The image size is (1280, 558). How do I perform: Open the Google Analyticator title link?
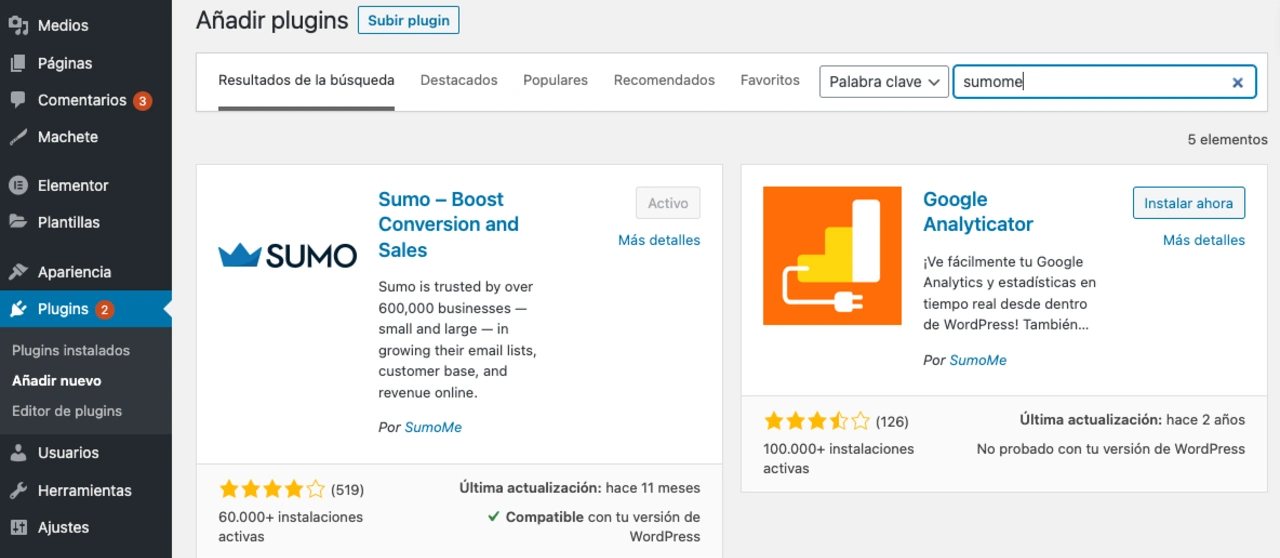978,212
